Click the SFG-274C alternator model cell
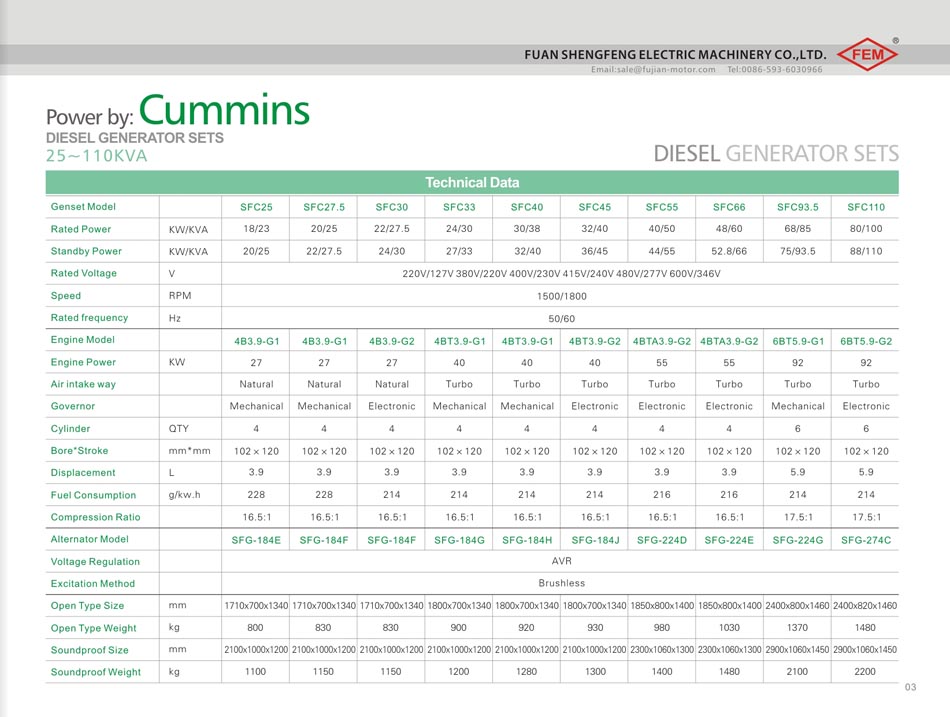The height and width of the screenshot is (717, 950). point(866,540)
